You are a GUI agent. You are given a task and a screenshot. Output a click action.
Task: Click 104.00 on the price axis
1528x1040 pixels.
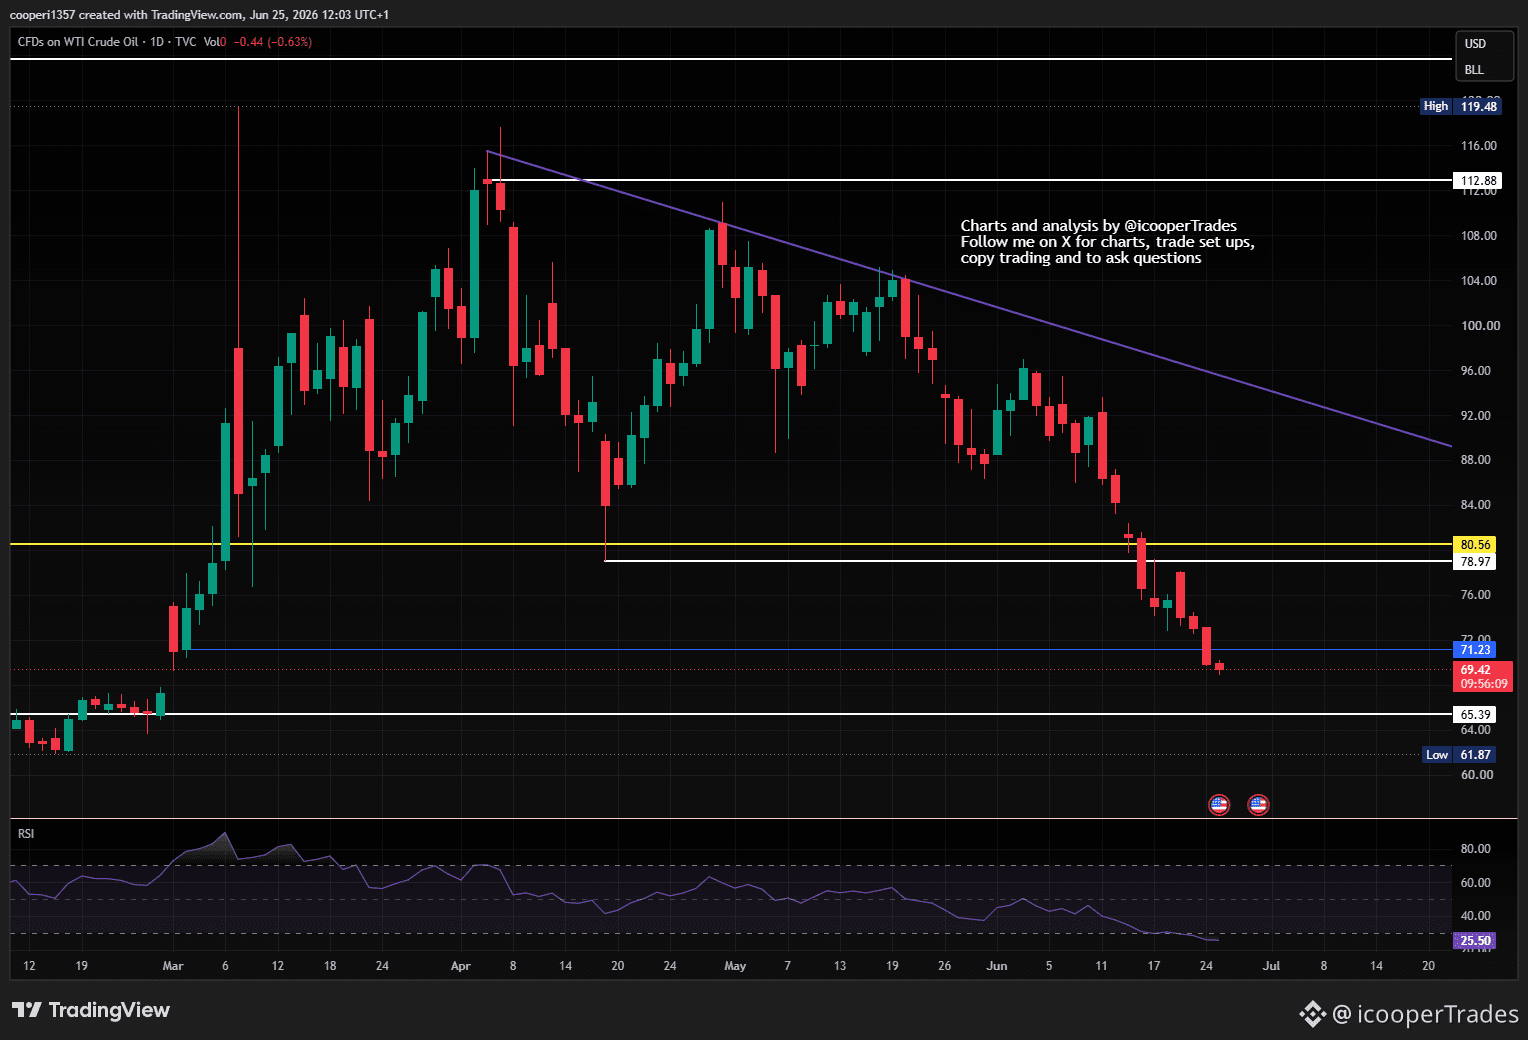point(1479,281)
